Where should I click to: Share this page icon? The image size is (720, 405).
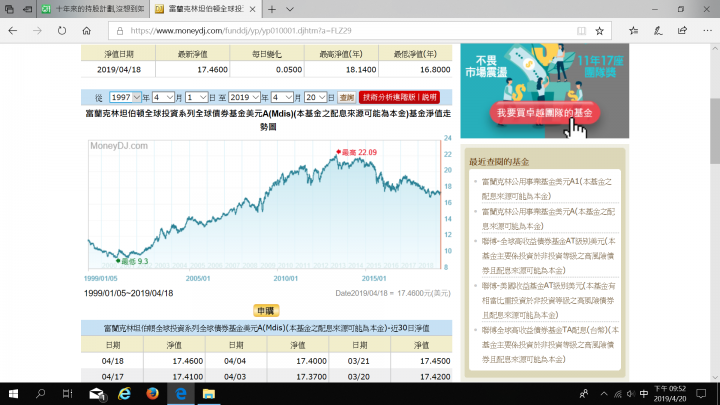tap(682, 31)
